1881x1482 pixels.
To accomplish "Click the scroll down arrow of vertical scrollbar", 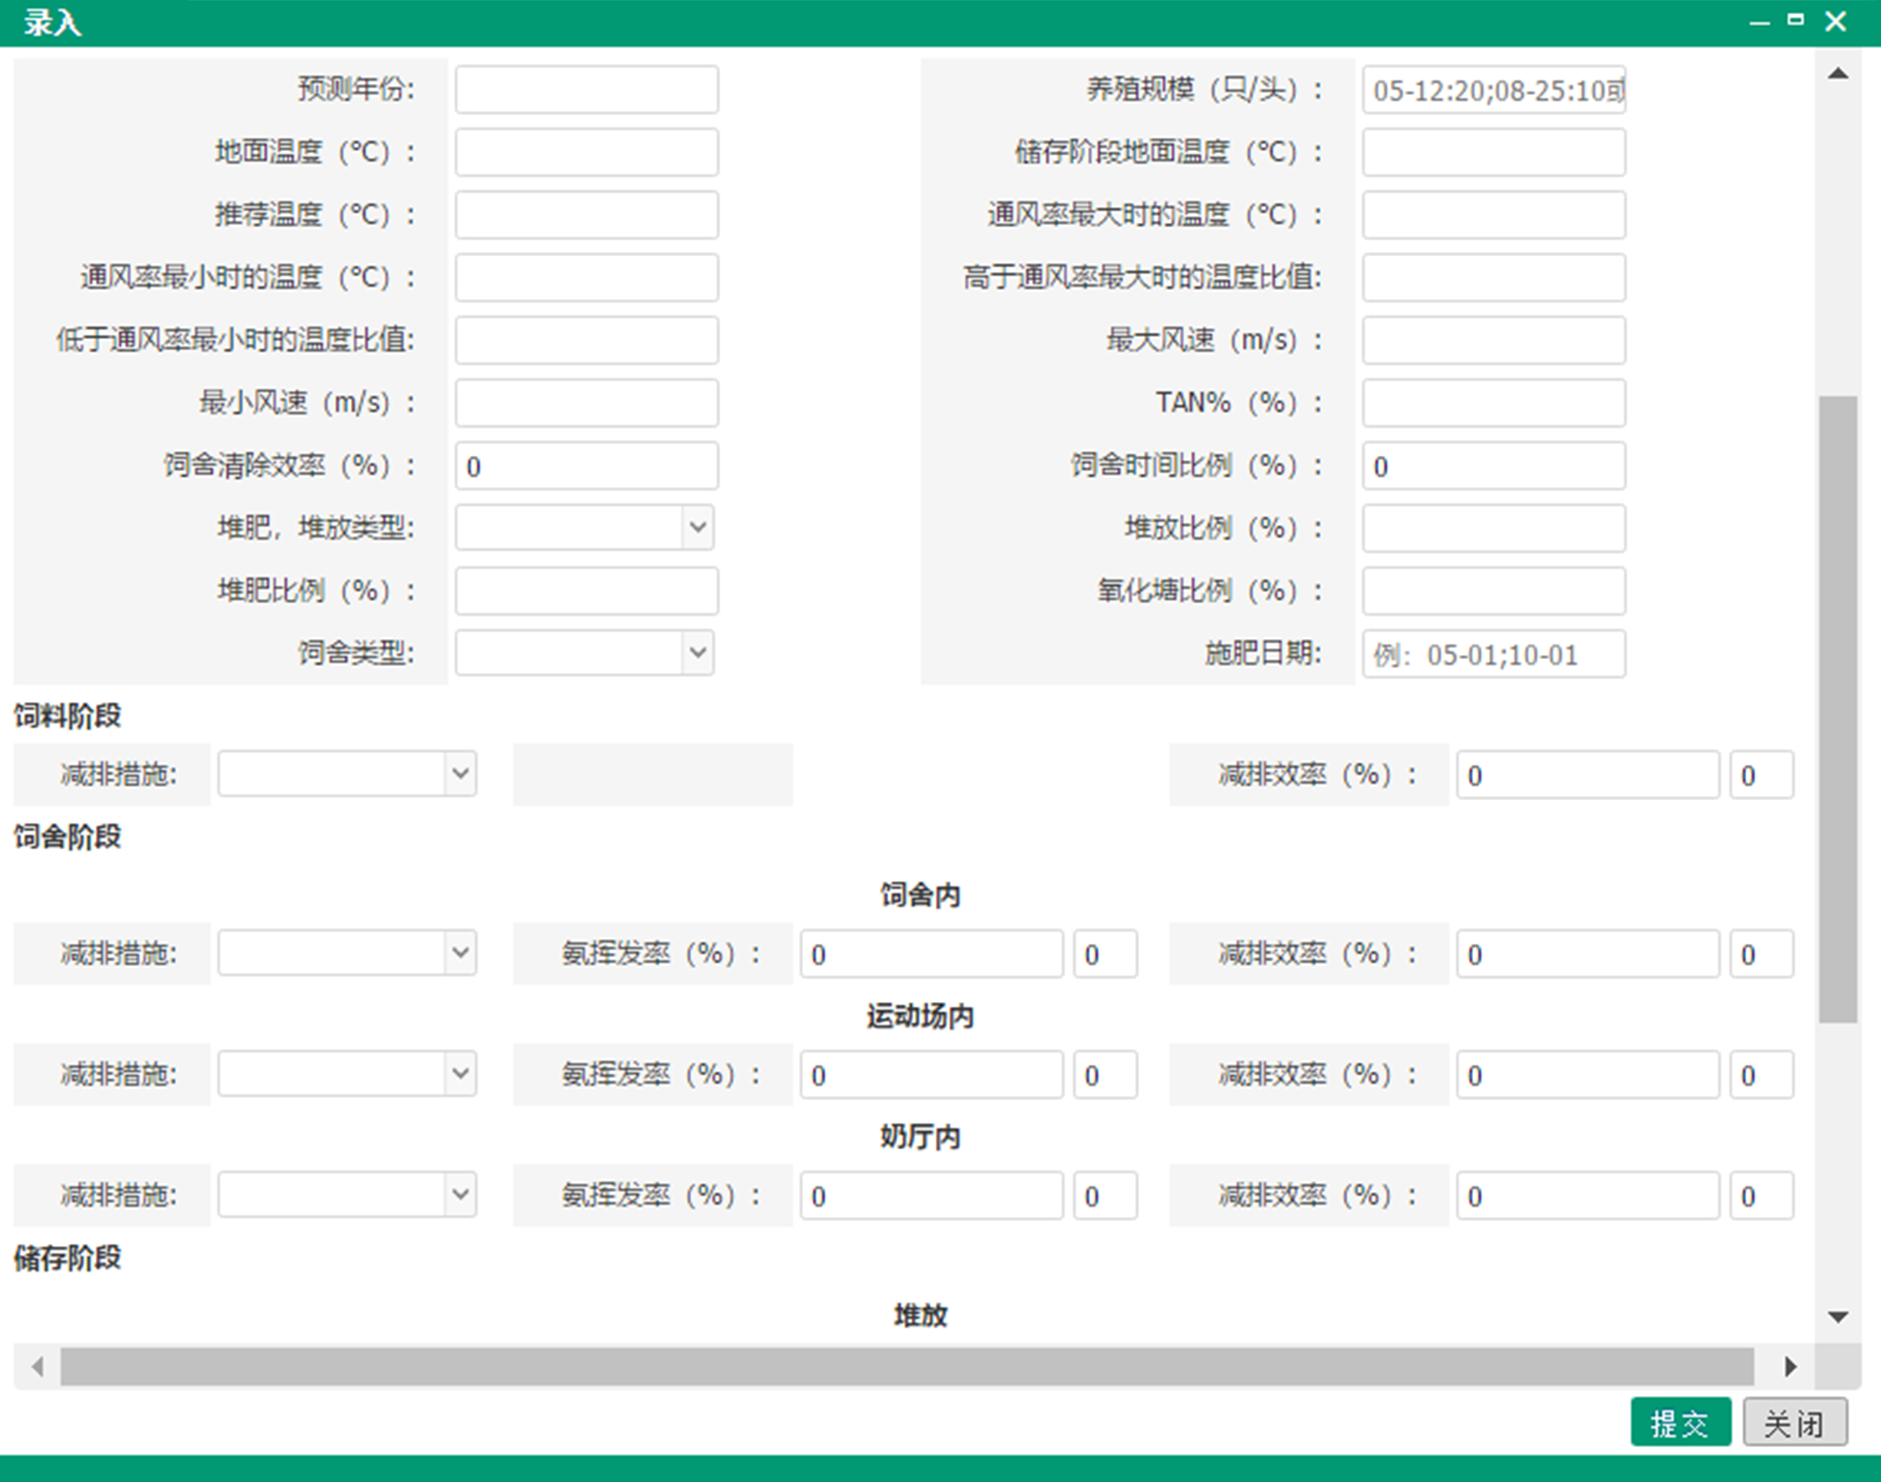I will (x=1838, y=1317).
